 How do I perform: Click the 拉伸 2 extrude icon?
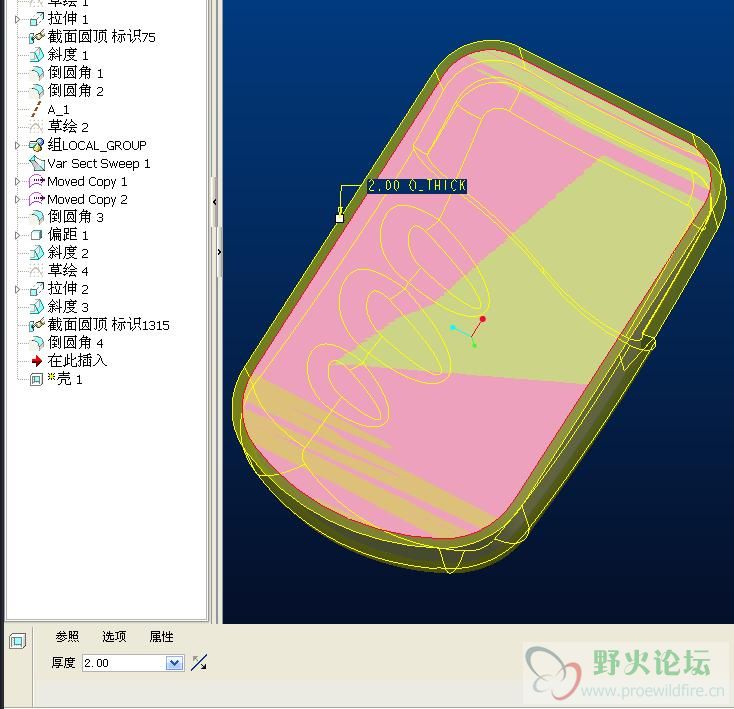37,289
